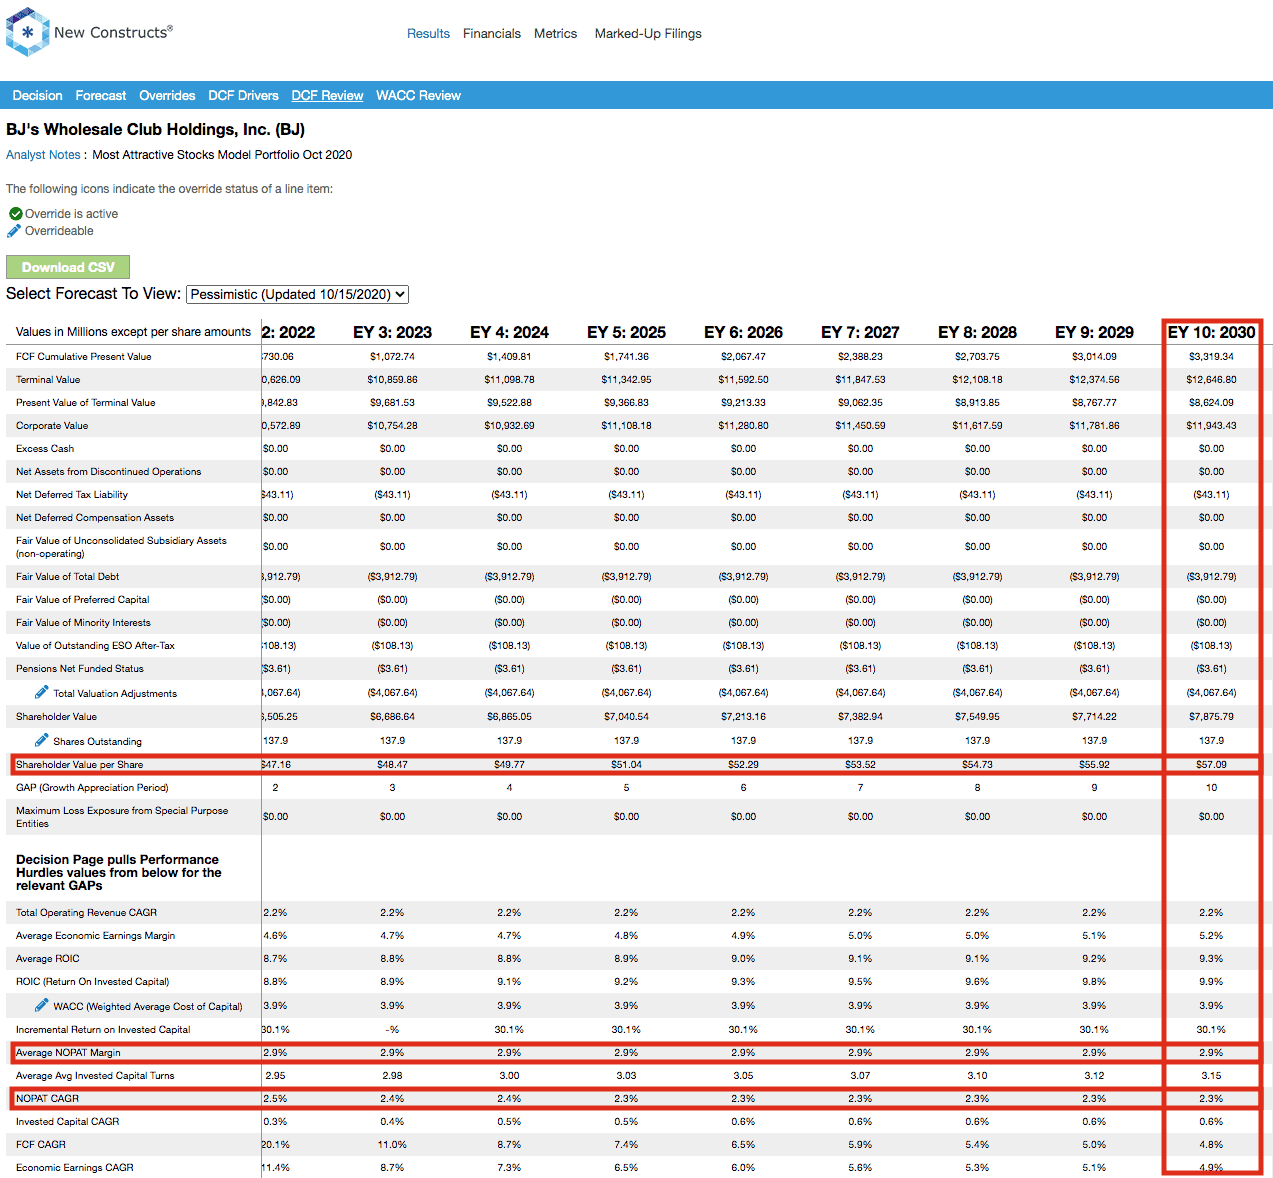1273x1178 pixels.
Task: Click the 'Pensions Net Funded Status' row label
Action: tap(80, 668)
